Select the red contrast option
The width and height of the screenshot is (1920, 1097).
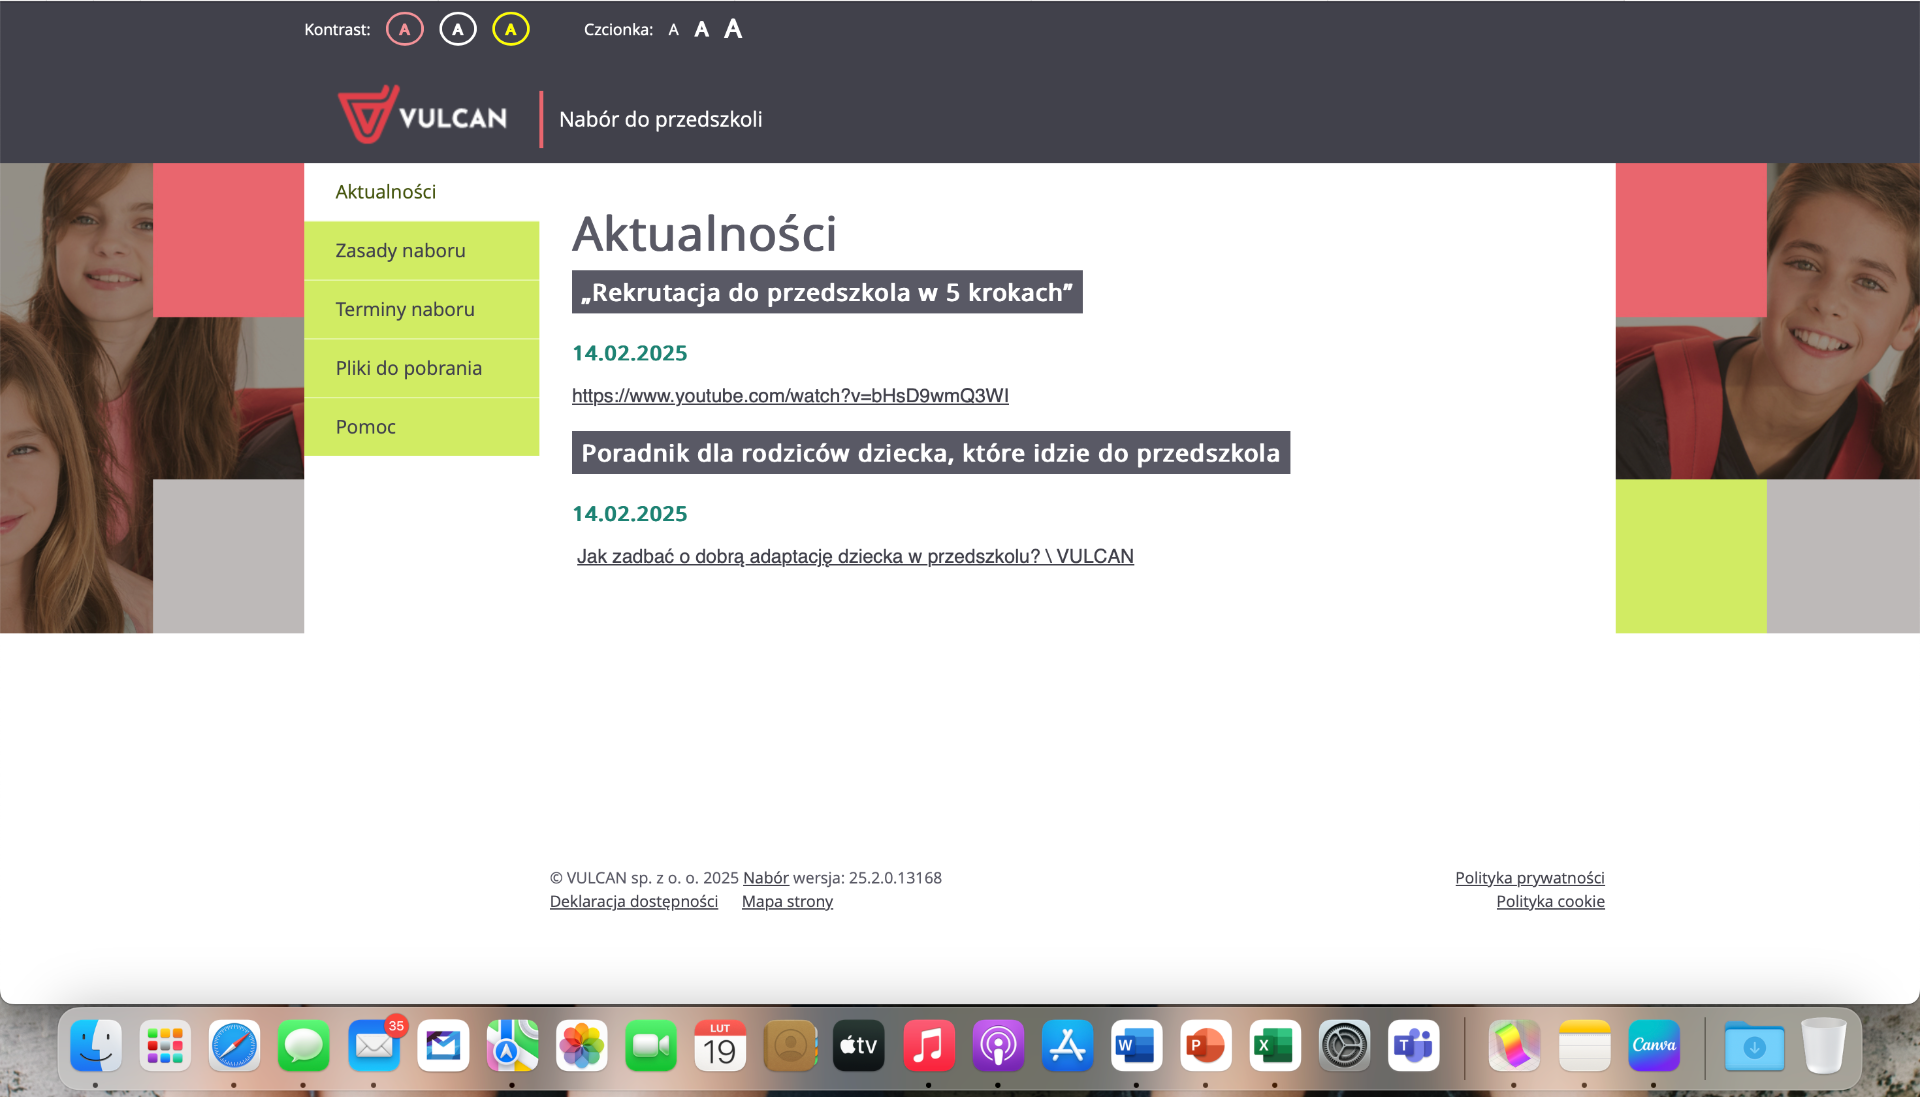[405, 30]
